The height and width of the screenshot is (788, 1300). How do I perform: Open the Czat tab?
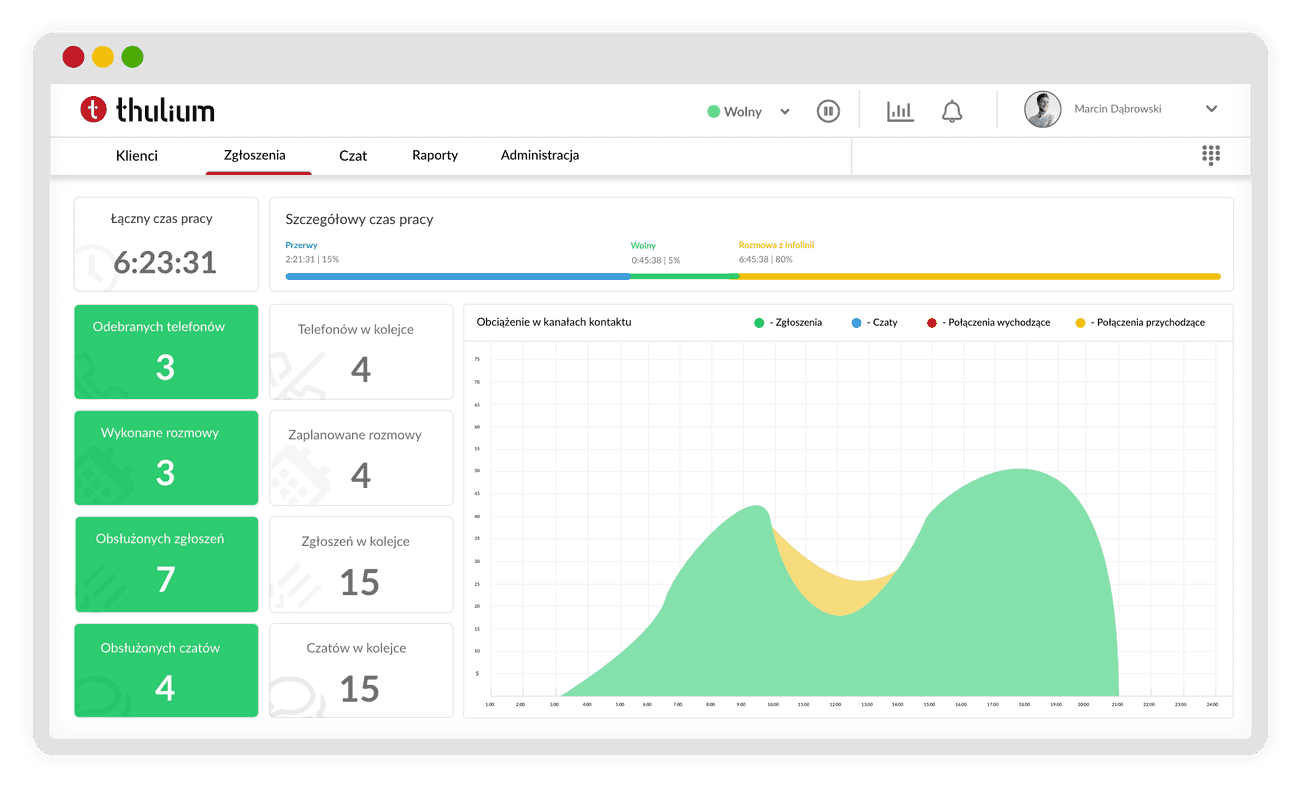353,156
